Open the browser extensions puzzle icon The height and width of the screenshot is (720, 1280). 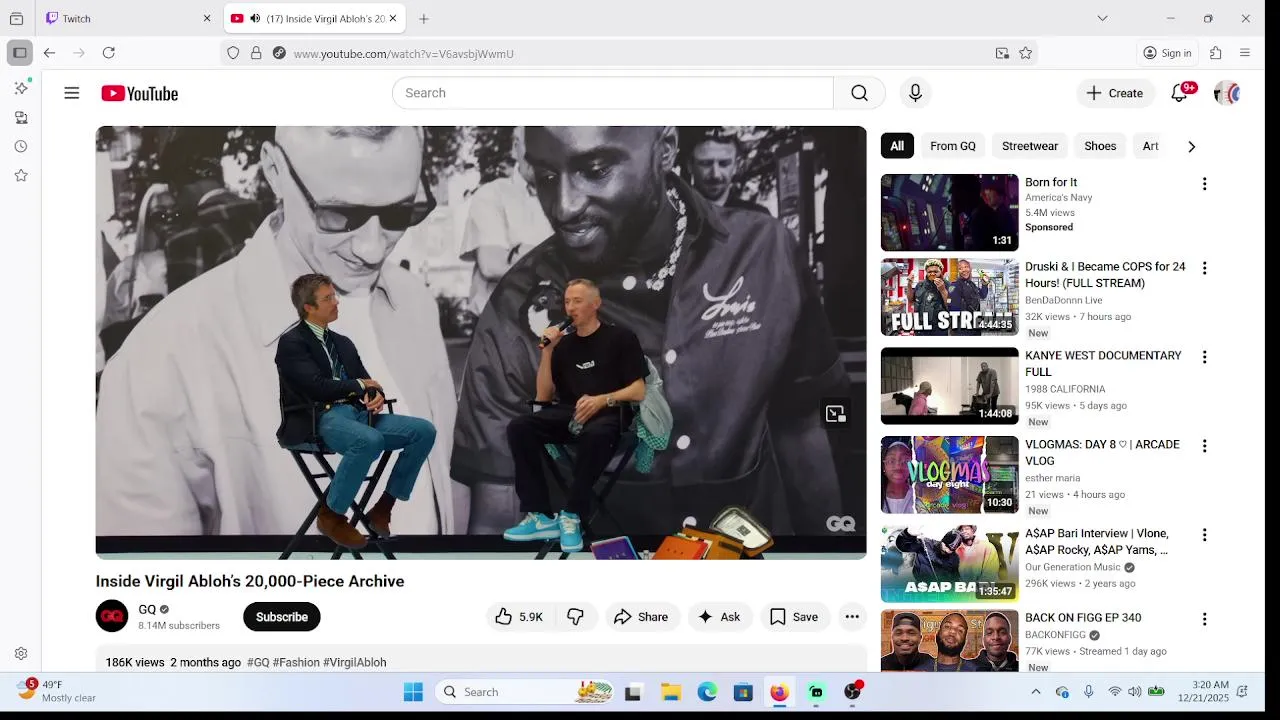click(x=1216, y=53)
